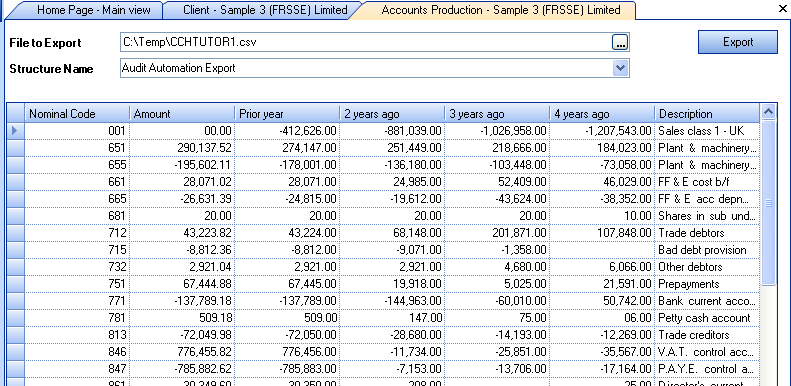Click the 2 years ago column header

[392, 114]
